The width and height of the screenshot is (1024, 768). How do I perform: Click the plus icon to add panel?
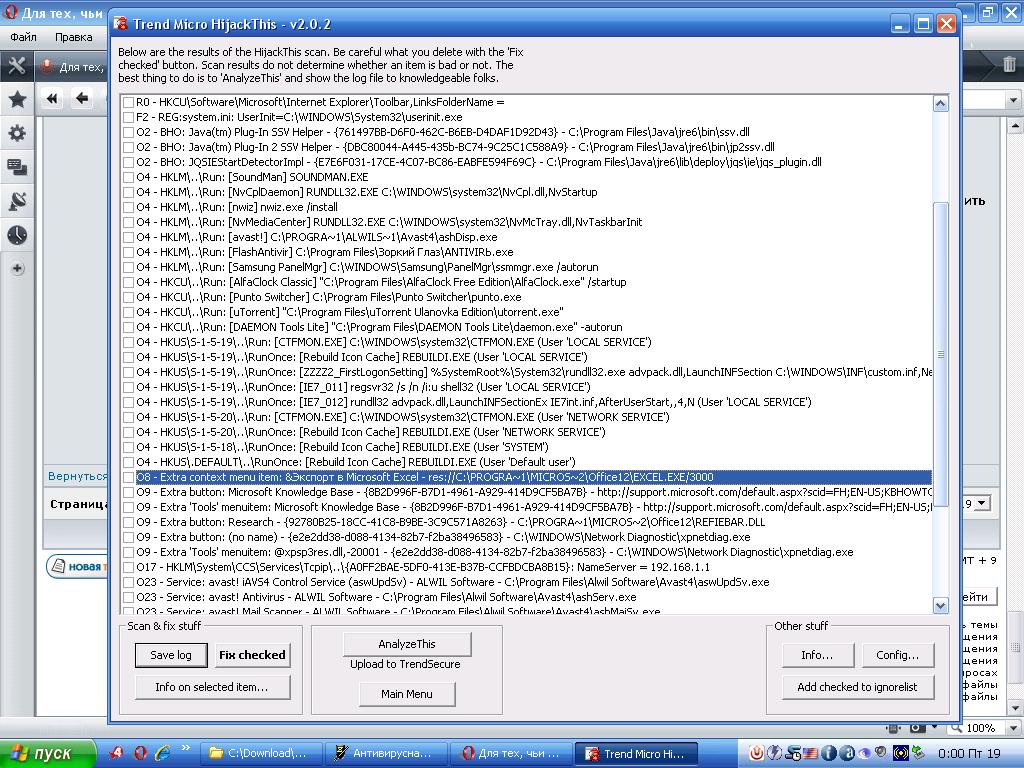[17, 269]
